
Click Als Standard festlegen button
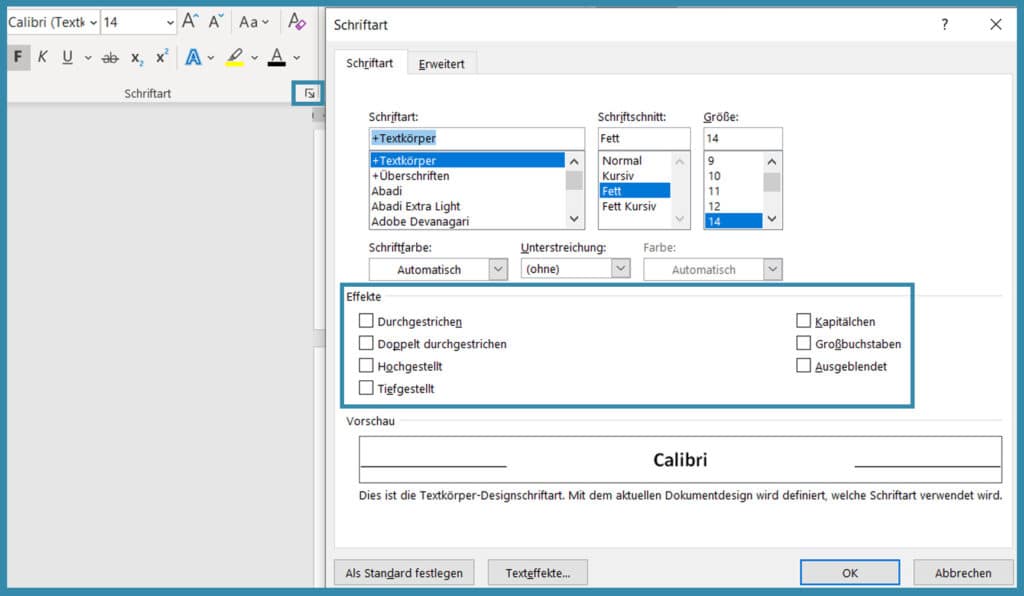pos(404,573)
